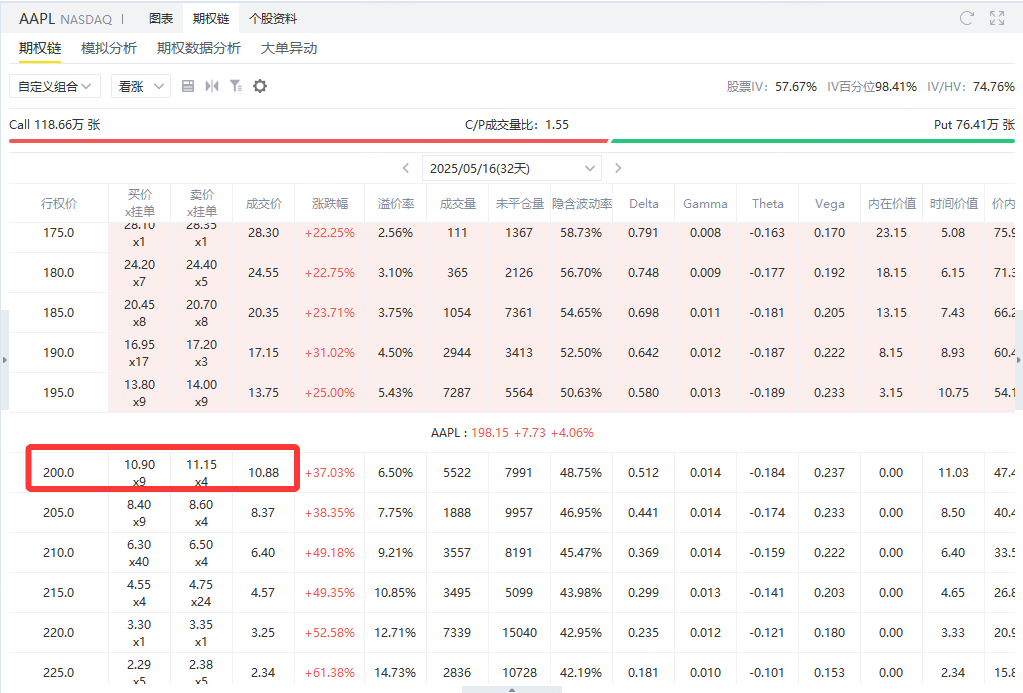Click the 时间价值 column header

pos(954,204)
